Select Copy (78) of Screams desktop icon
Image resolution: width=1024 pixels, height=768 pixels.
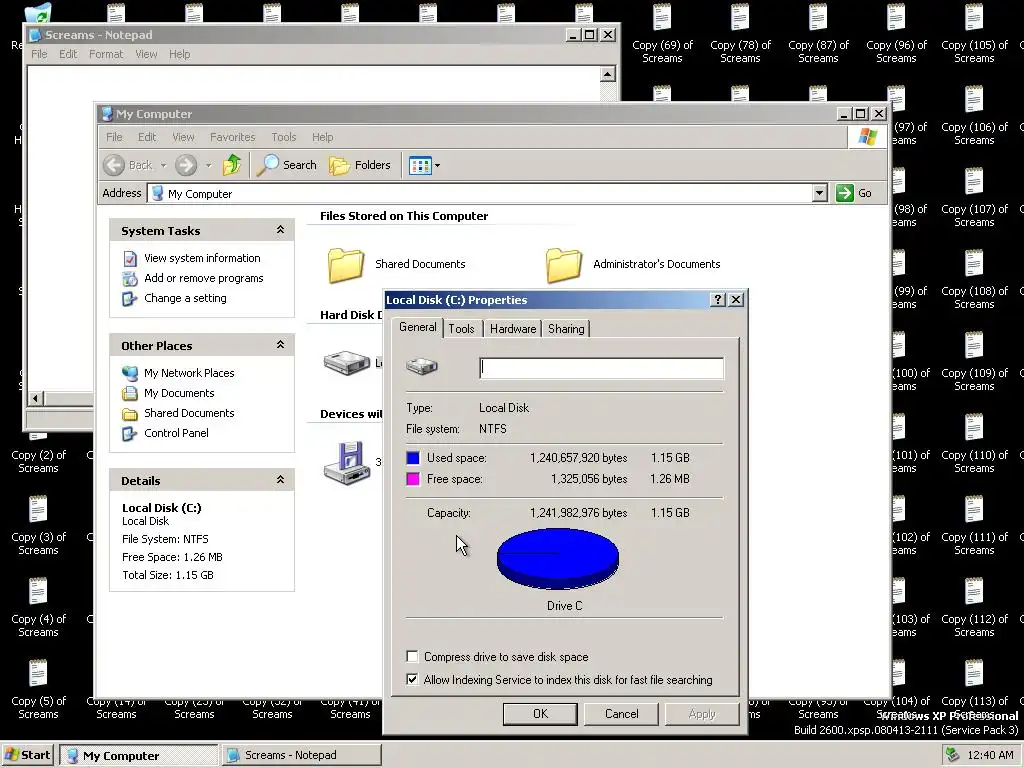(x=740, y=34)
